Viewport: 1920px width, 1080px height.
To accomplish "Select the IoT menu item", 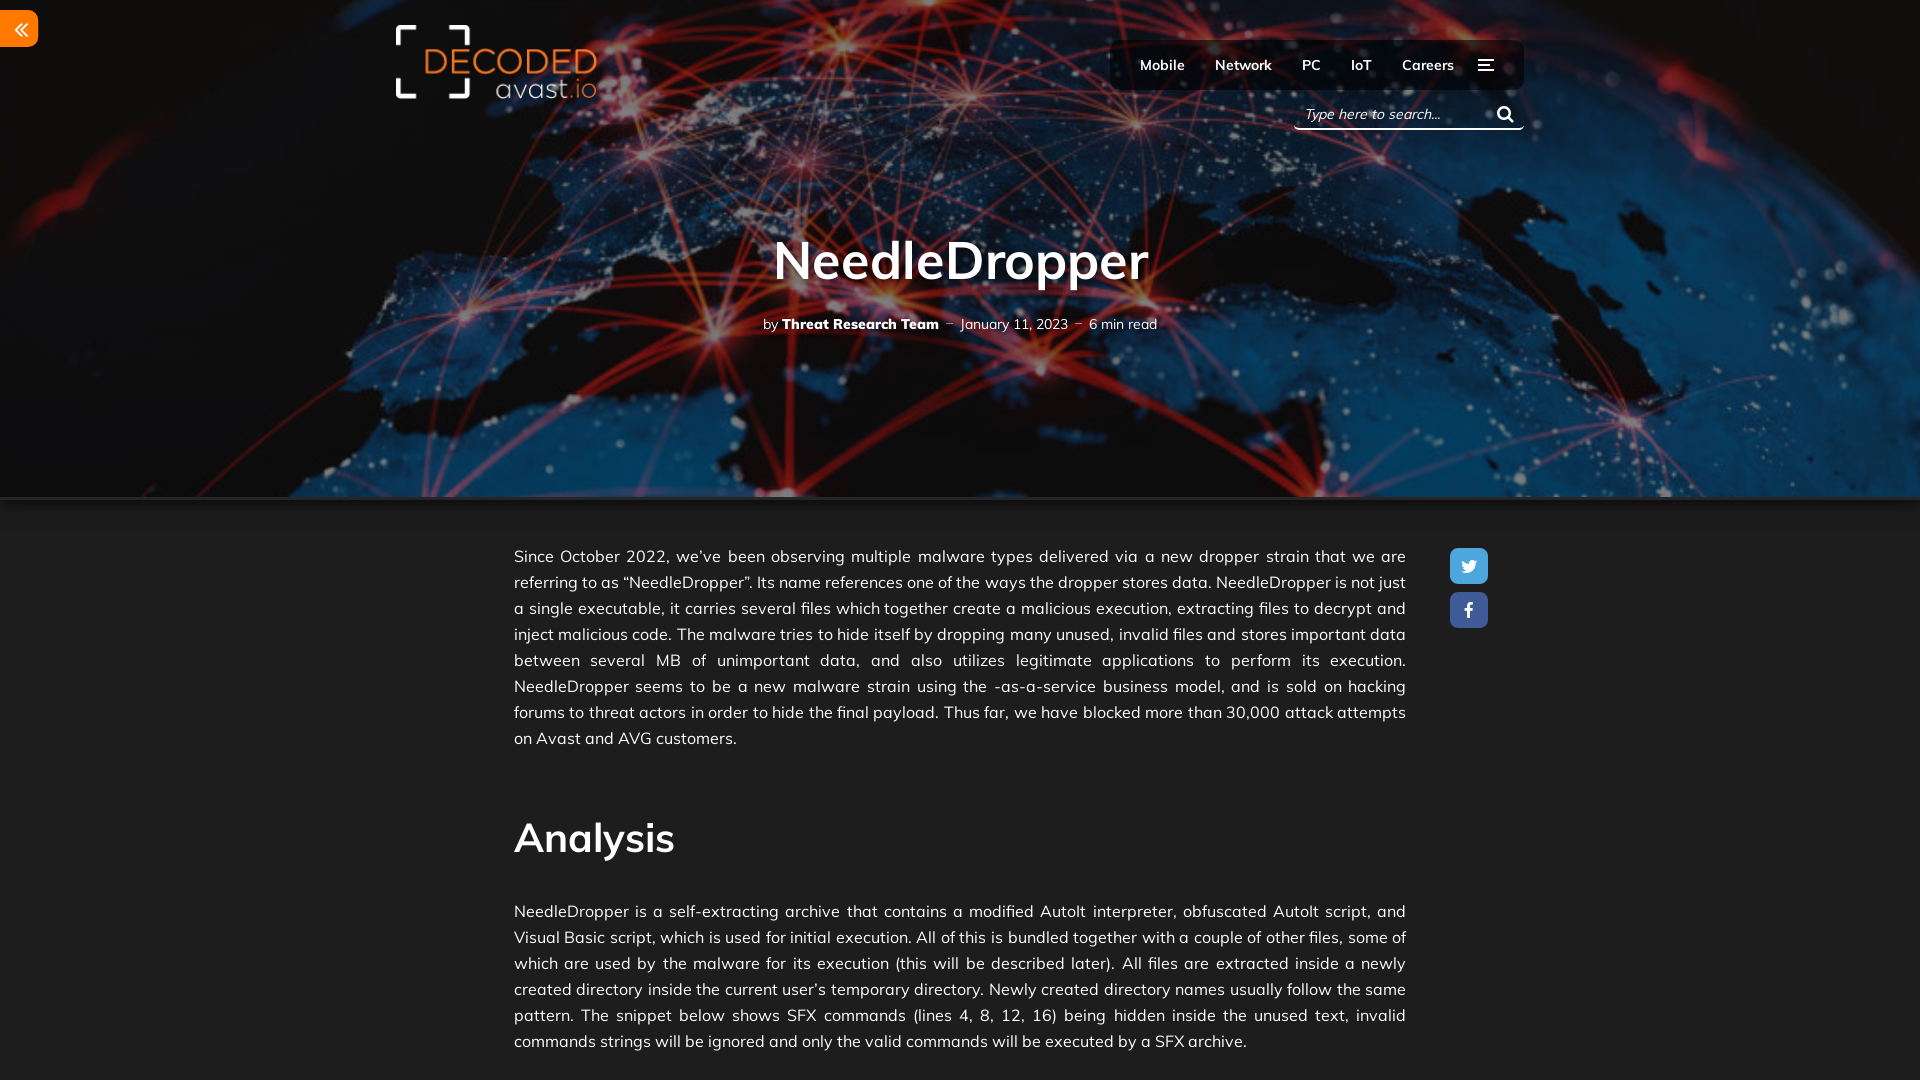I will pos(1361,65).
